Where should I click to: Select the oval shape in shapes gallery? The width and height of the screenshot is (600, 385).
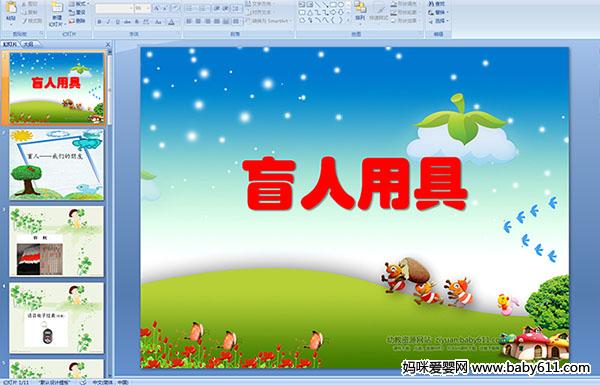coord(342,5)
